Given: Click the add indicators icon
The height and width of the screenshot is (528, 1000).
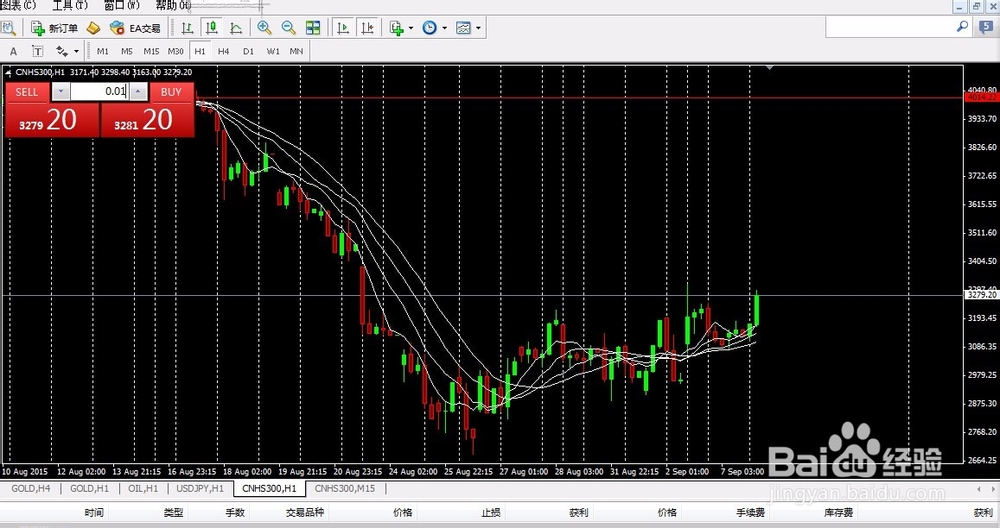Looking at the screenshot, I should pos(397,28).
